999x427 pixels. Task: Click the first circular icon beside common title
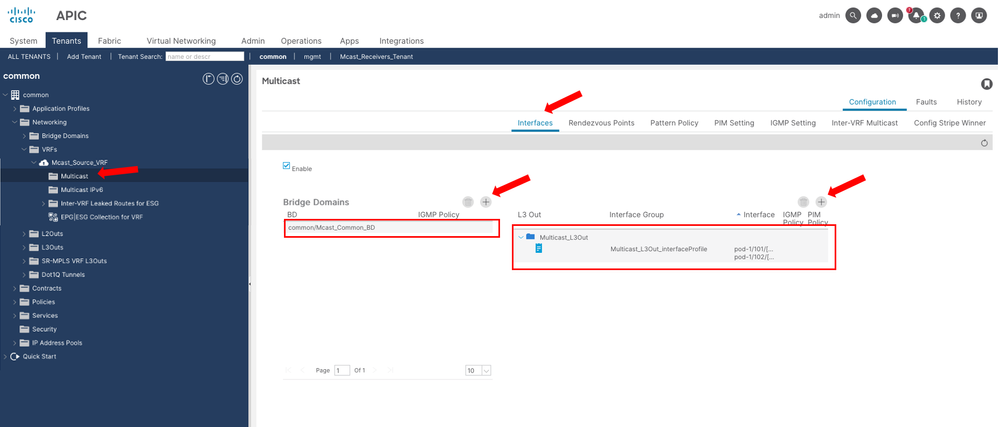coord(208,79)
